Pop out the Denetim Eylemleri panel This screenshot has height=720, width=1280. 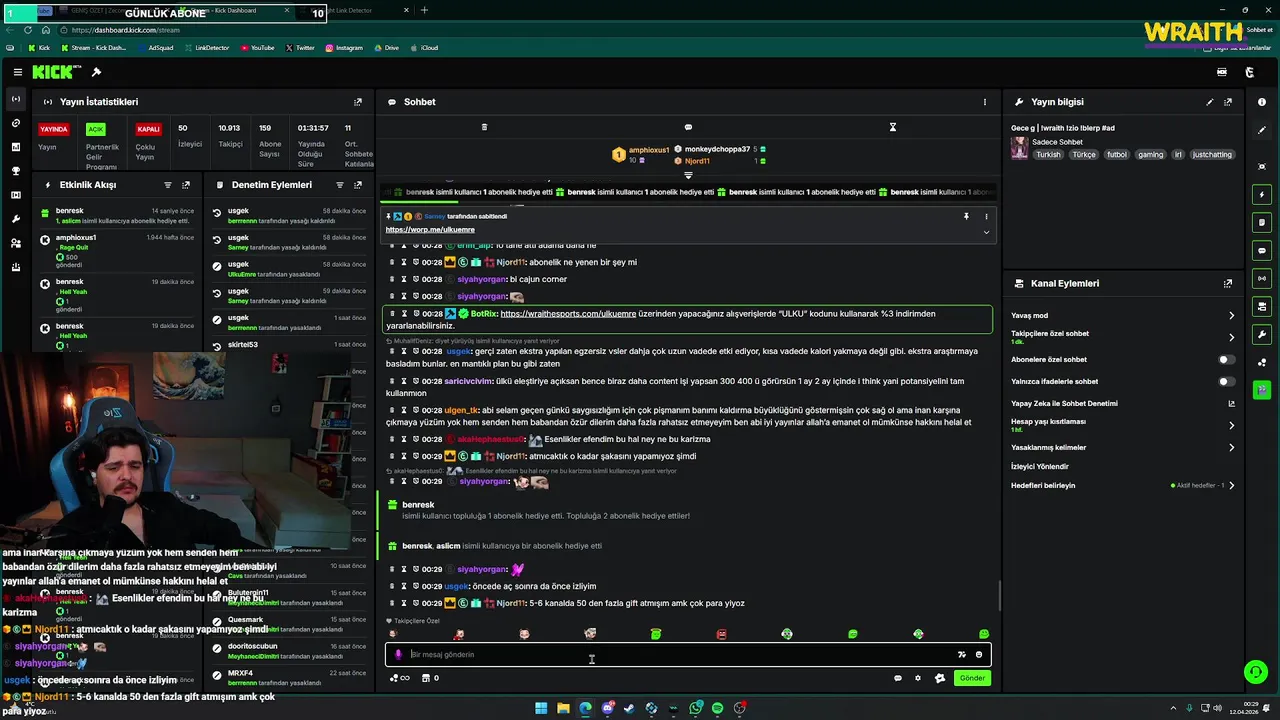pos(358,185)
